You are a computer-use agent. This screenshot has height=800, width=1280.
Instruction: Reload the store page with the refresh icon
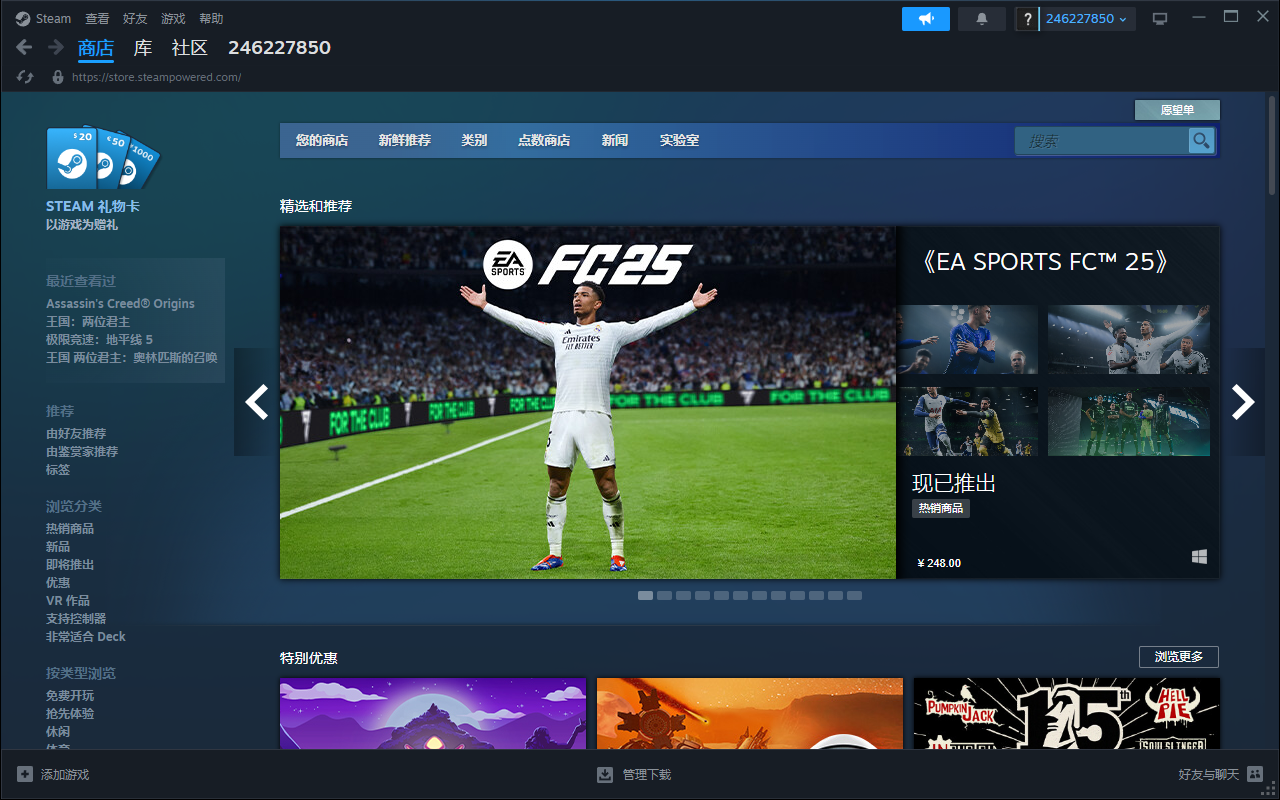tap(26, 77)
